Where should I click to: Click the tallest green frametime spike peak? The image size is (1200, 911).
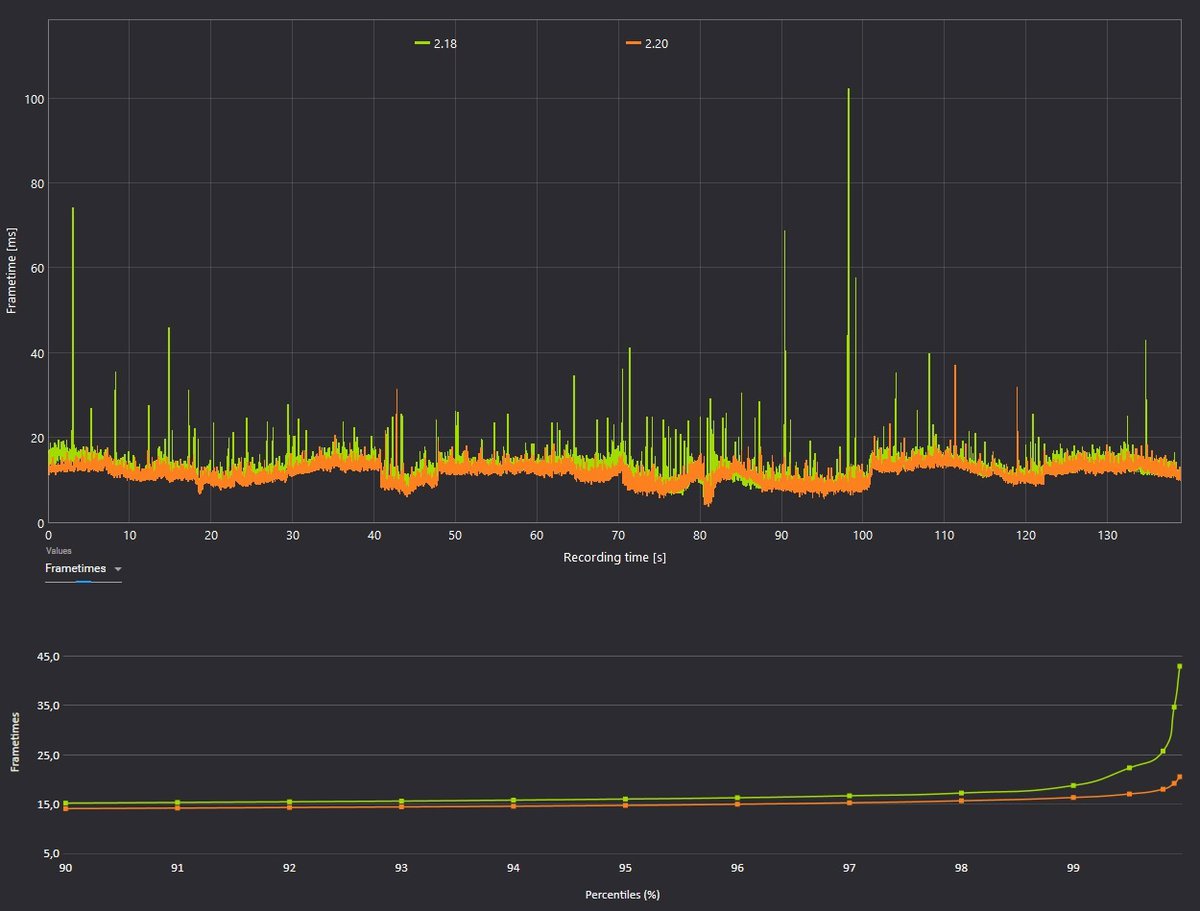coord(848,90)
